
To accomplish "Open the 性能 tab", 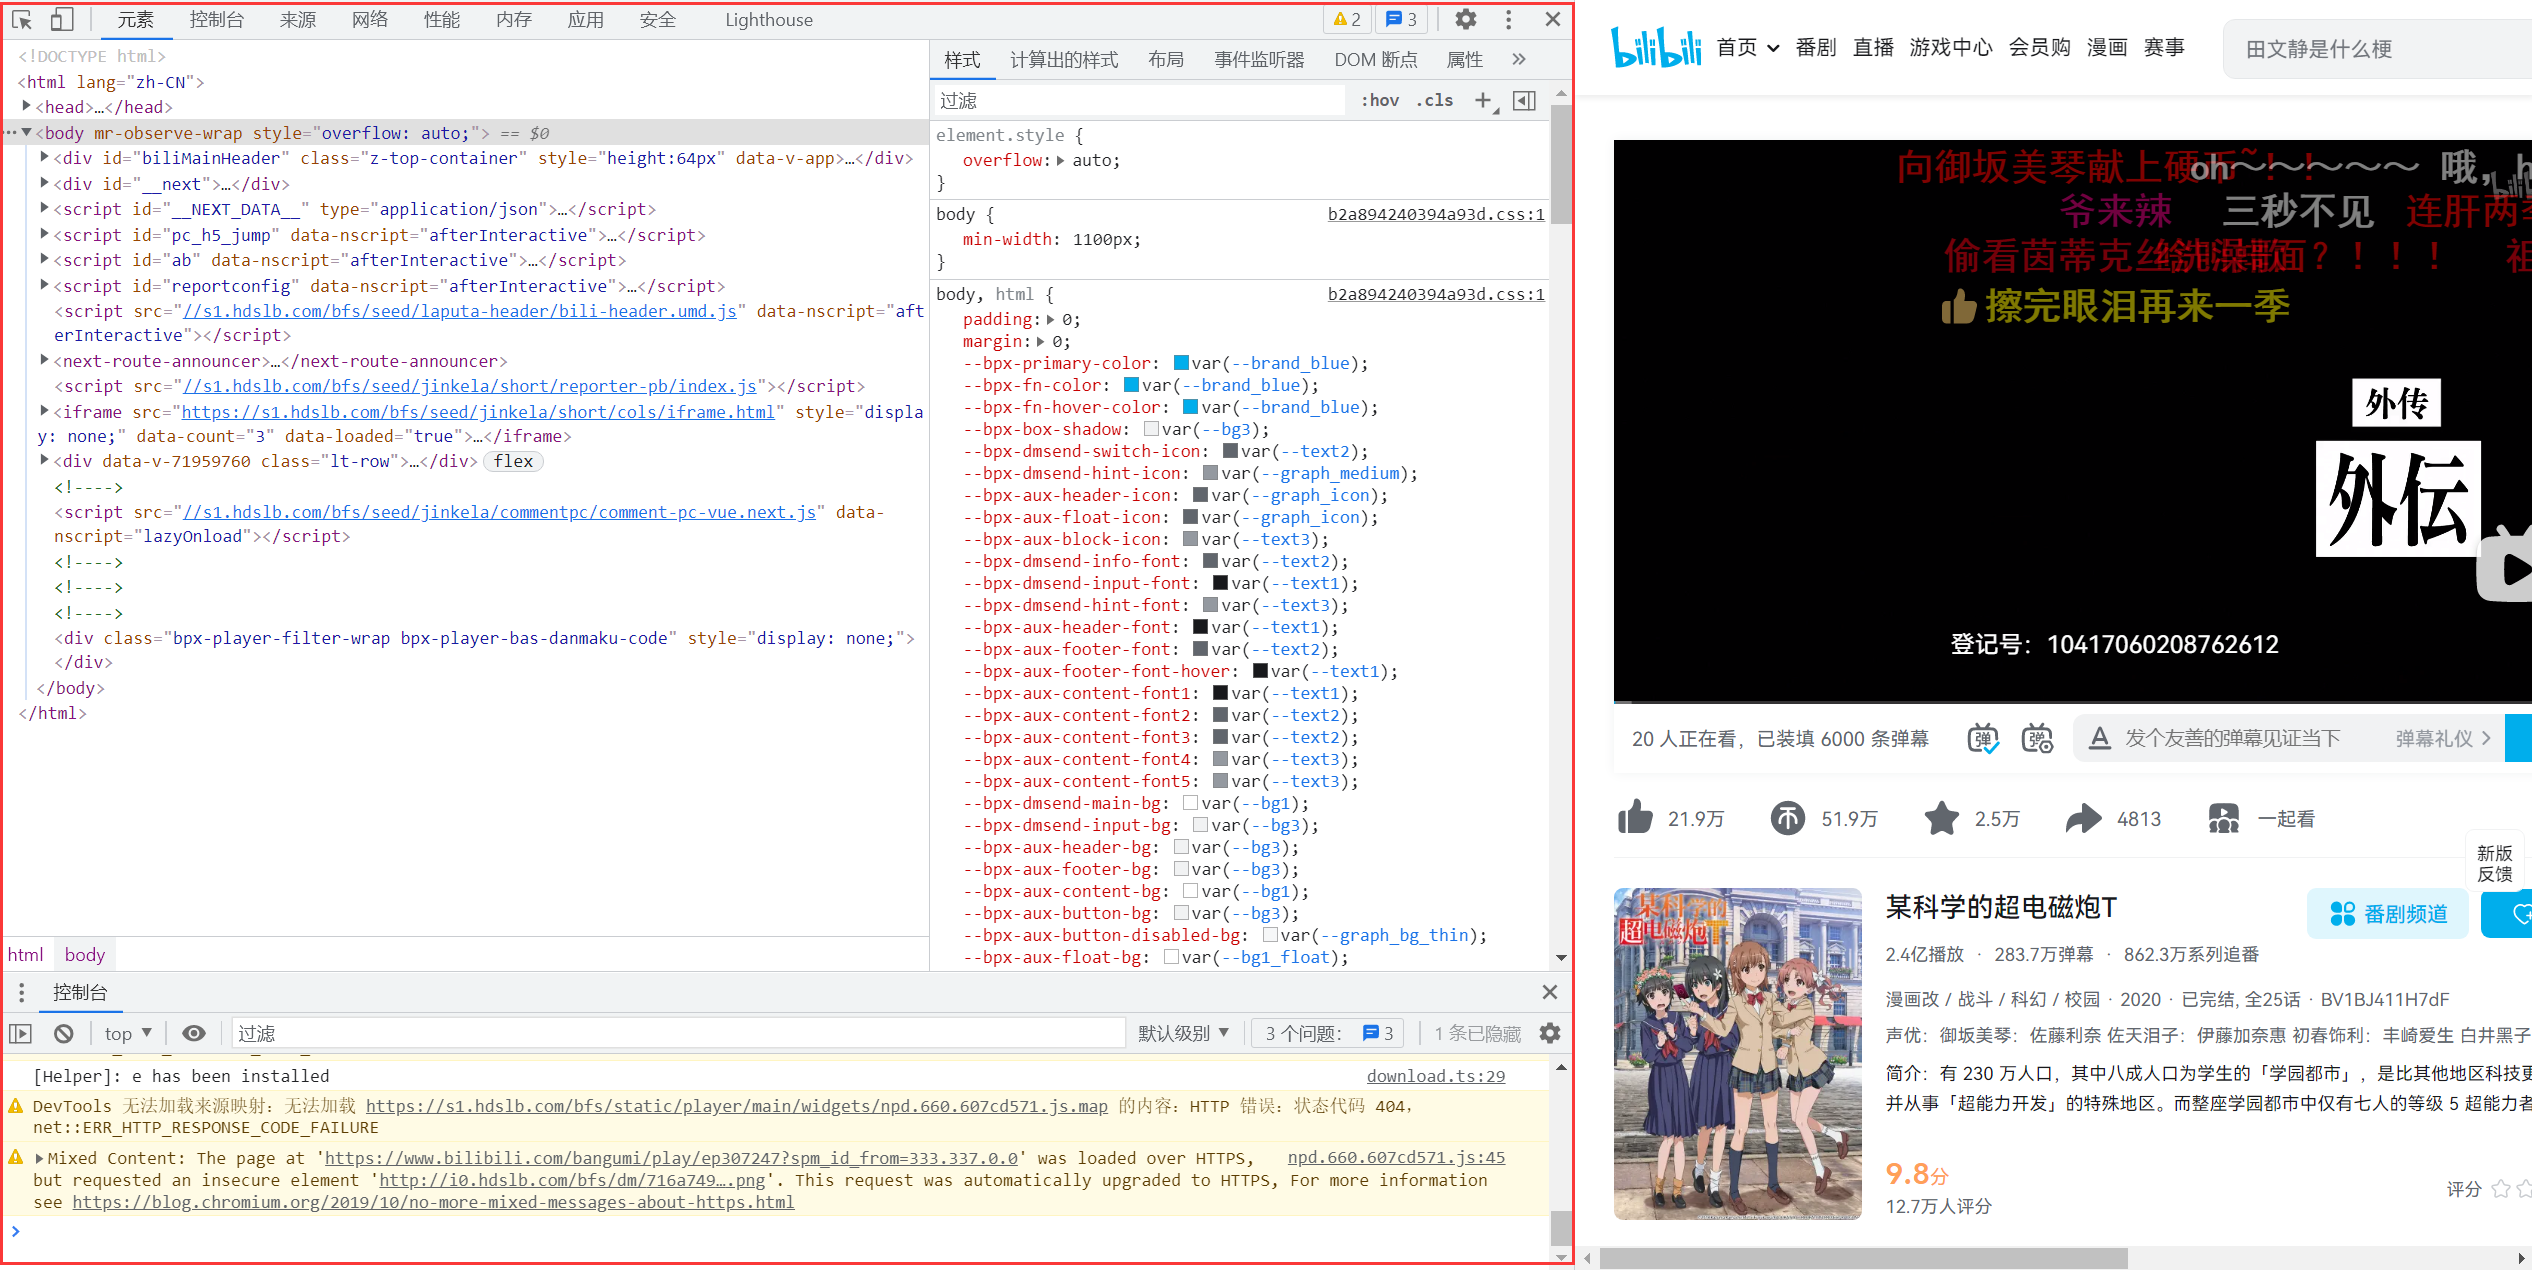I will [442, 19].
